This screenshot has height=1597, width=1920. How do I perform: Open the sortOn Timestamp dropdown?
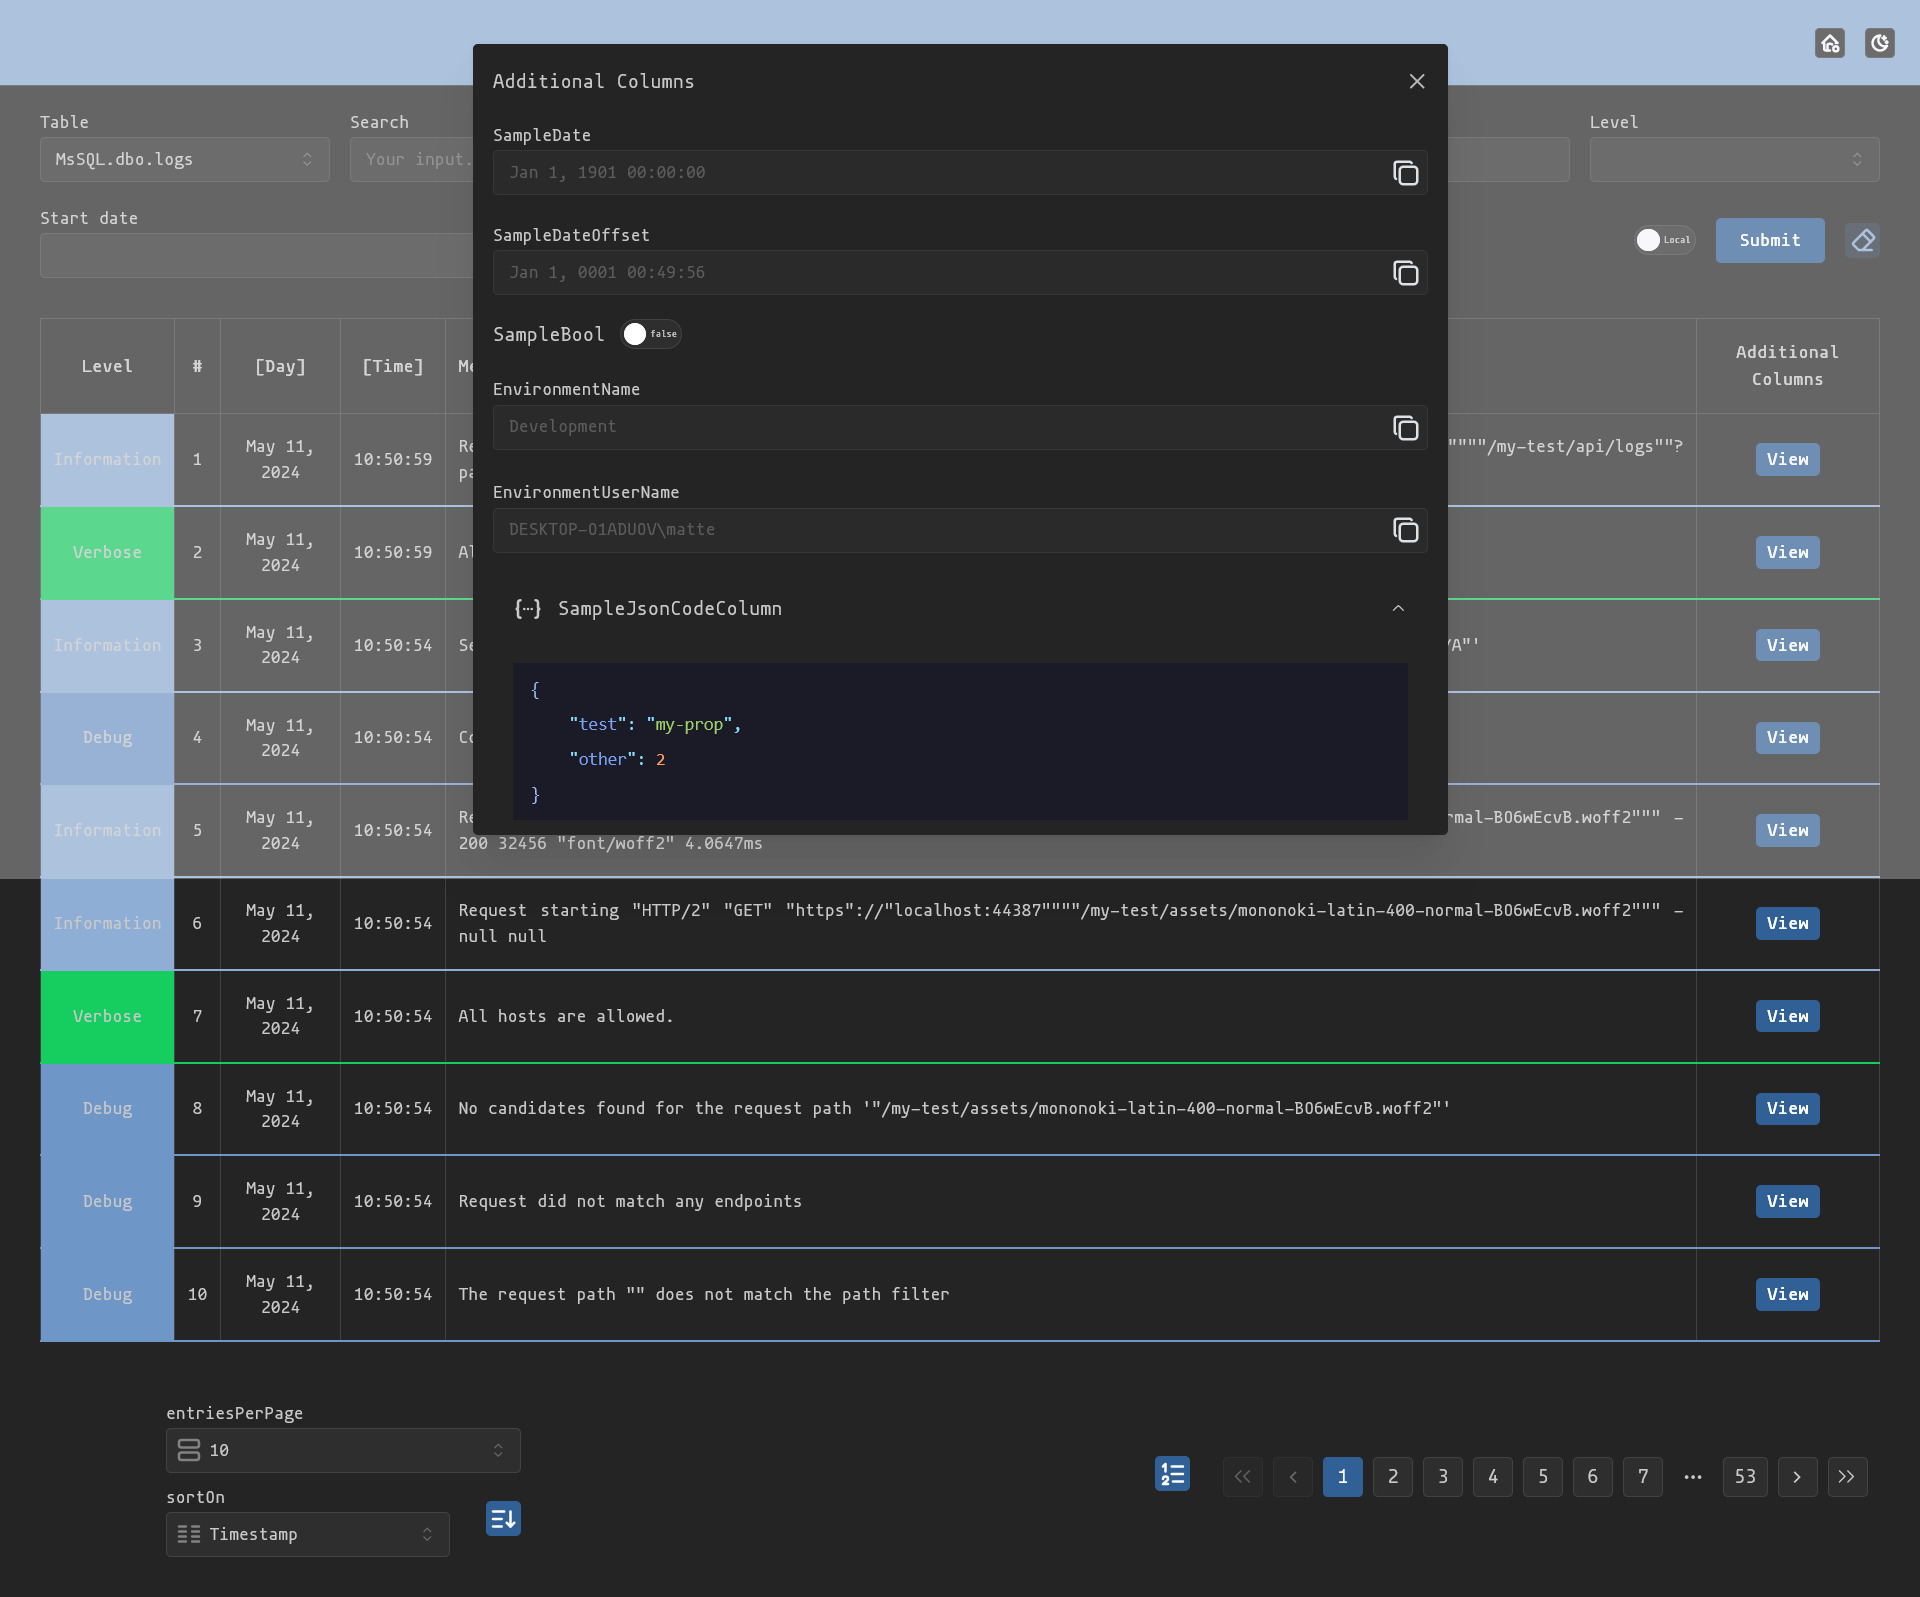[307, 1534]
